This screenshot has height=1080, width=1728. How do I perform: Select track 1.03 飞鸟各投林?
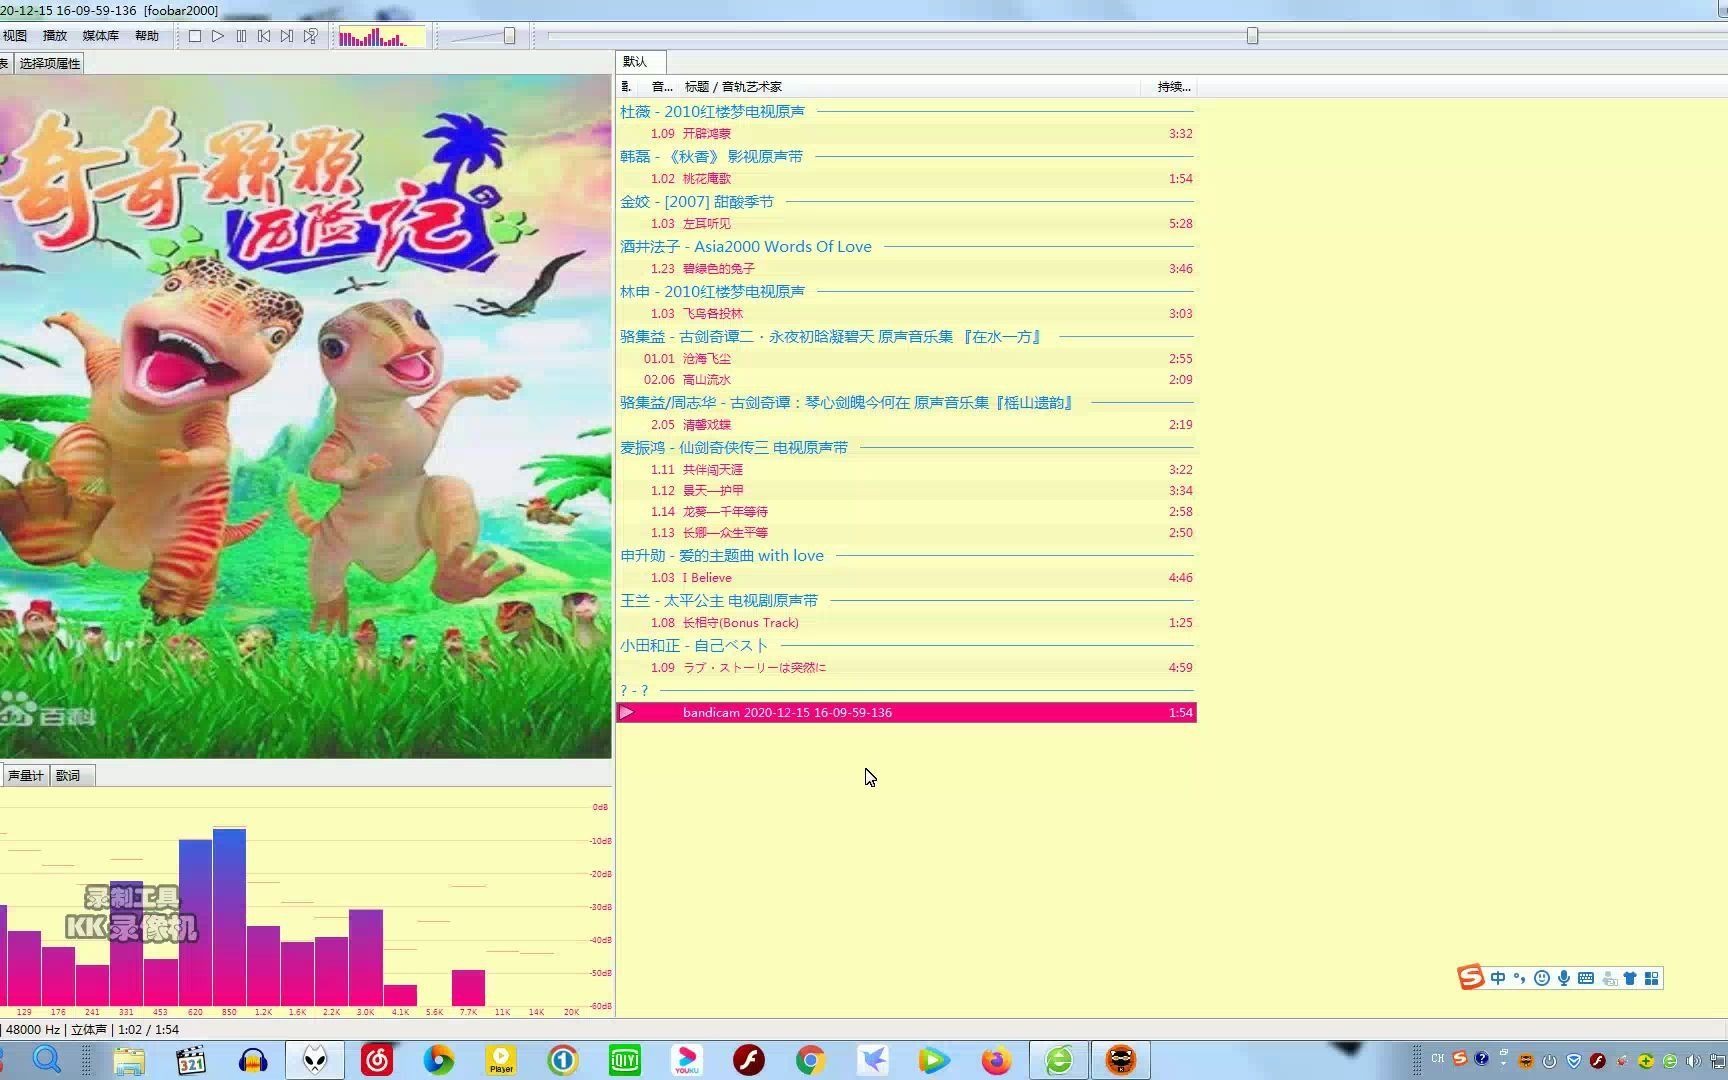(x=906, y=314)
